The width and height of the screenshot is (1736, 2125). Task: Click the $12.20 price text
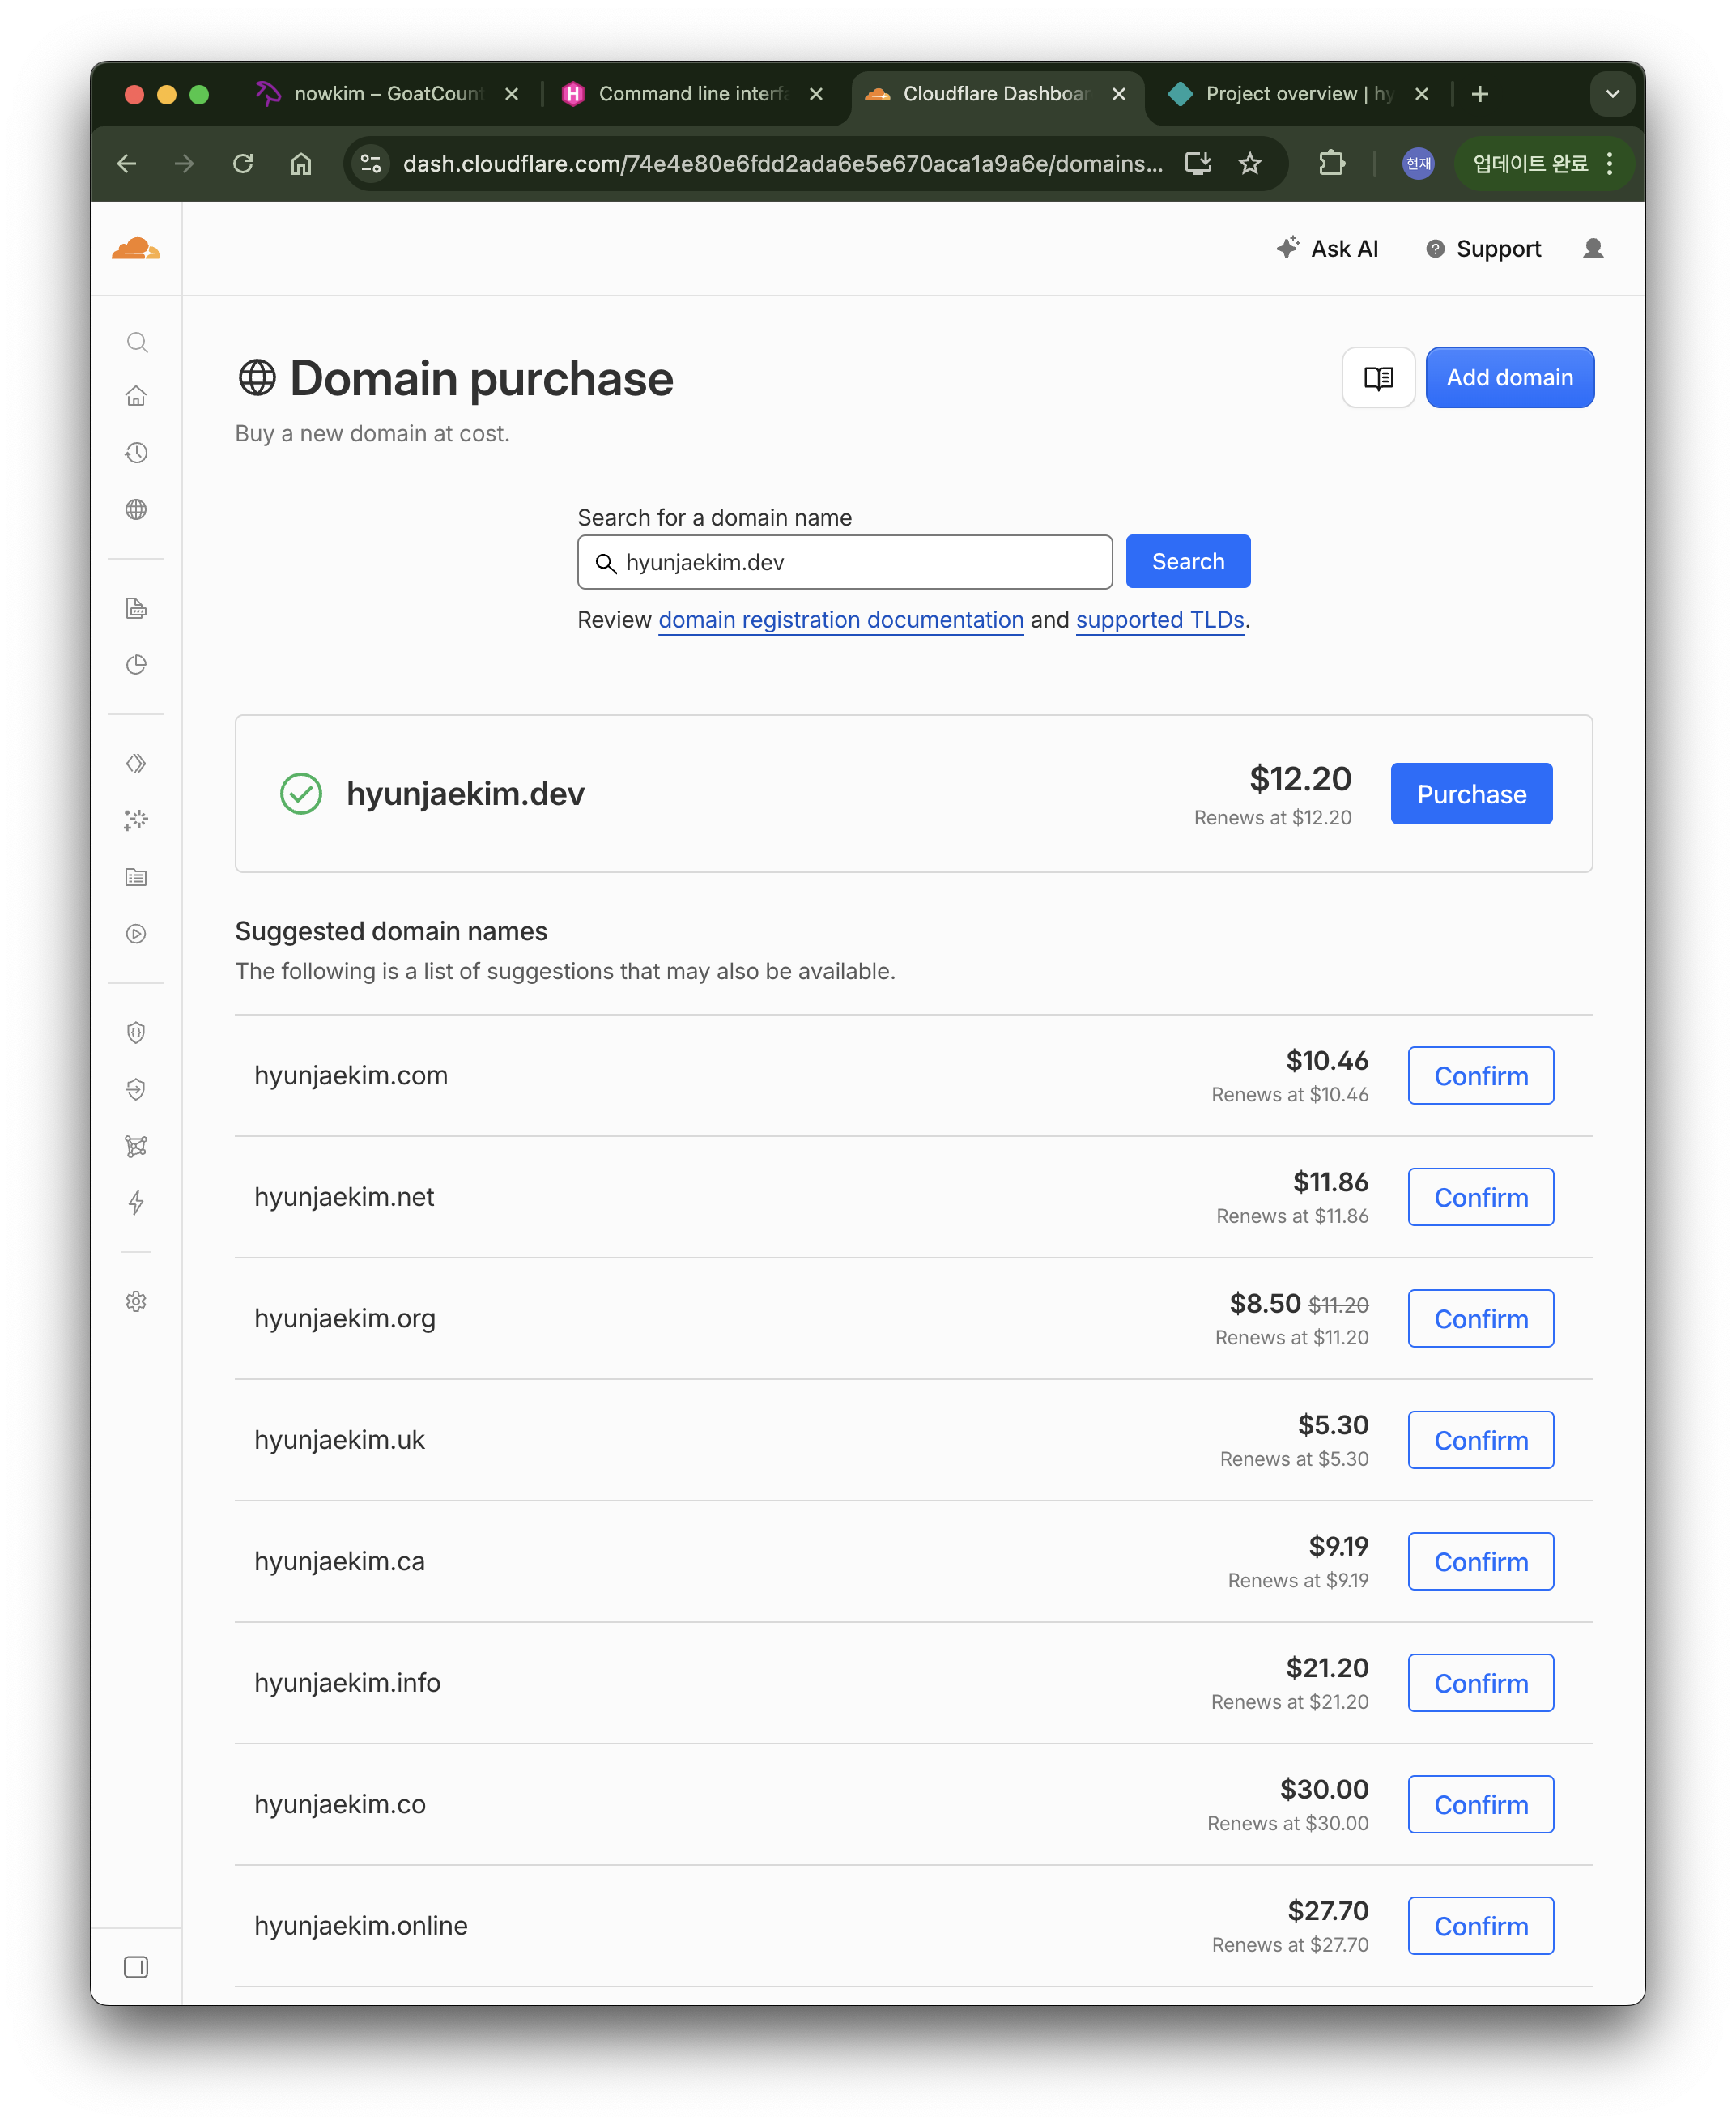point(1300,779)
